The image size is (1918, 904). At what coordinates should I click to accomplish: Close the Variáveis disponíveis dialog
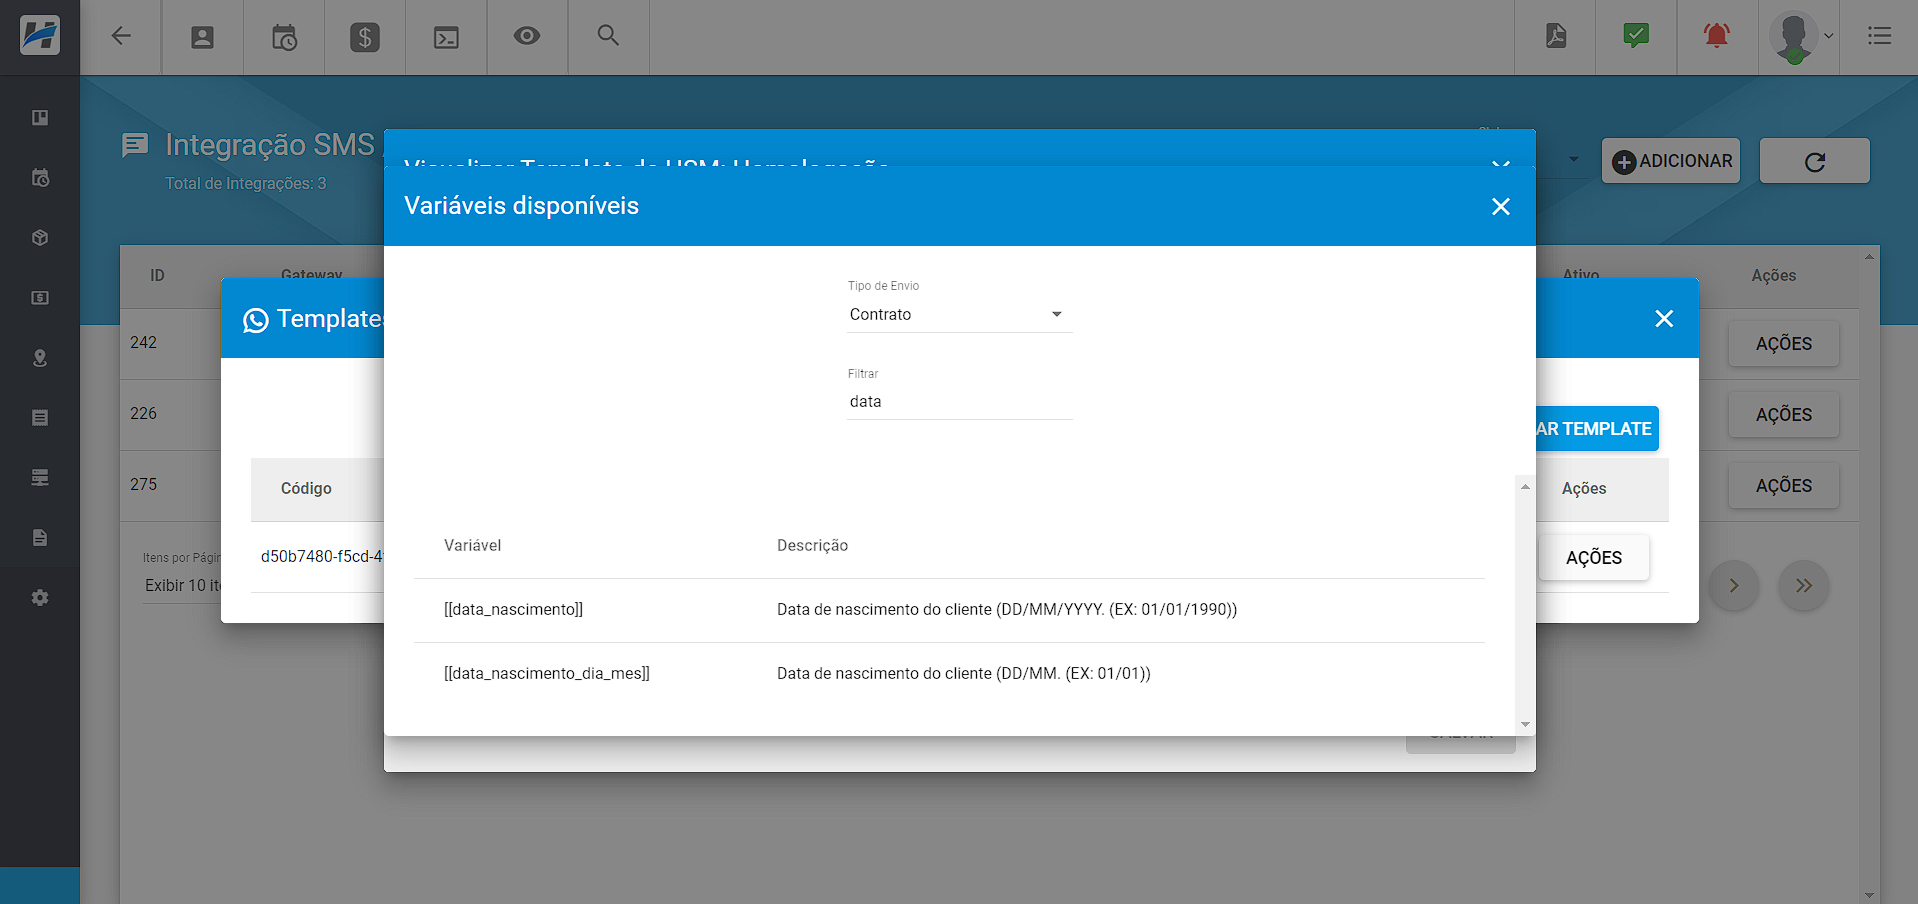(1501, 206)
